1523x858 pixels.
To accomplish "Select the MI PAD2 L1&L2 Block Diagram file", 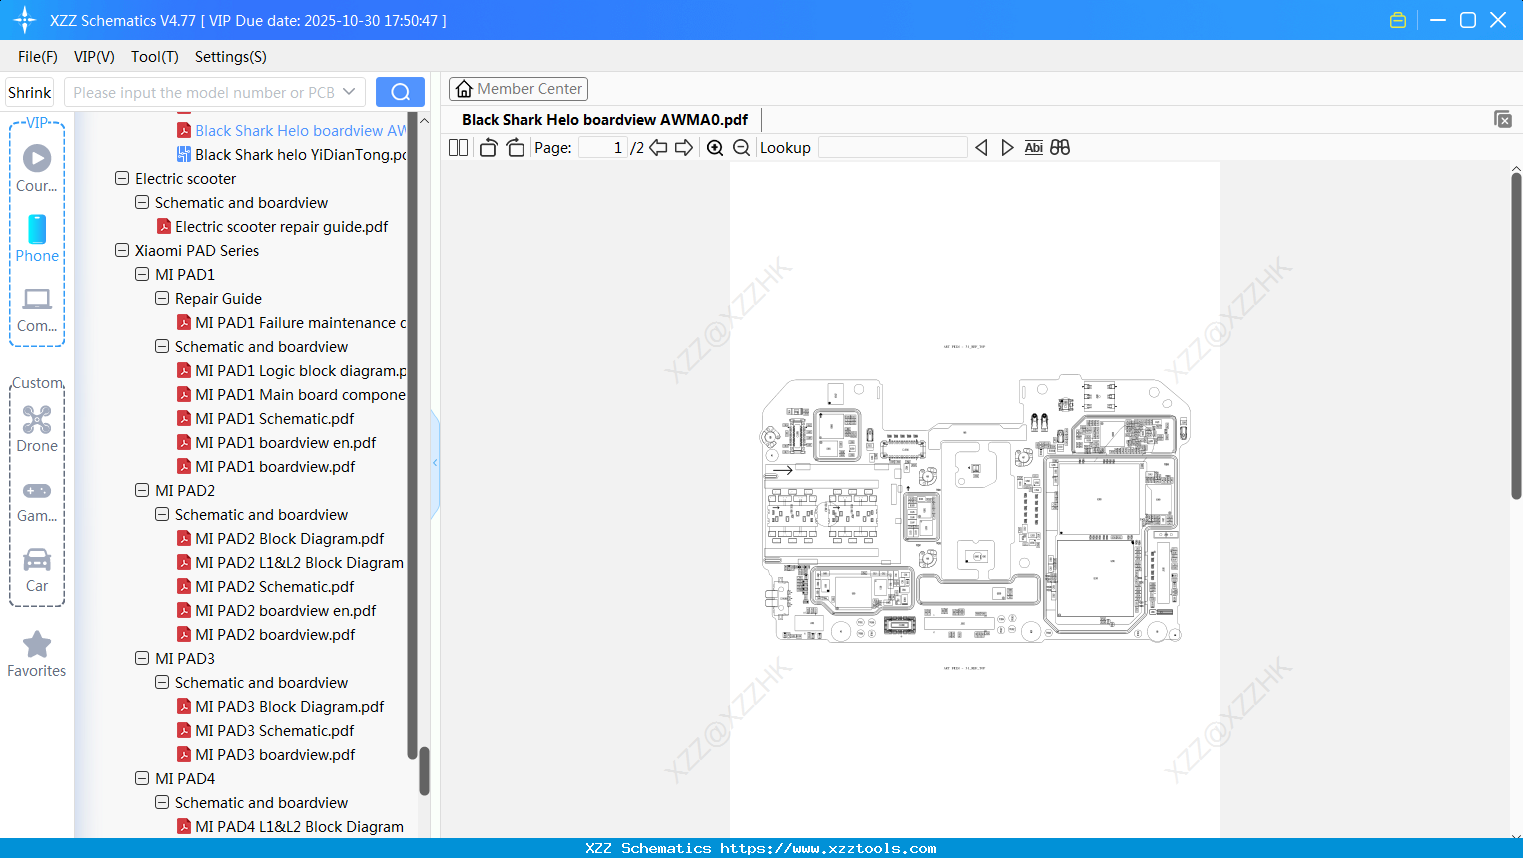I will click(x=300, y=563).
